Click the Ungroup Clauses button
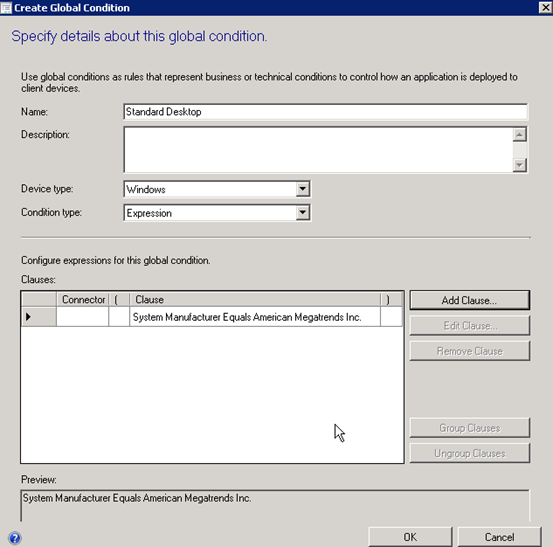Viewport: 553px width, 547px height. tap(469, 453)
